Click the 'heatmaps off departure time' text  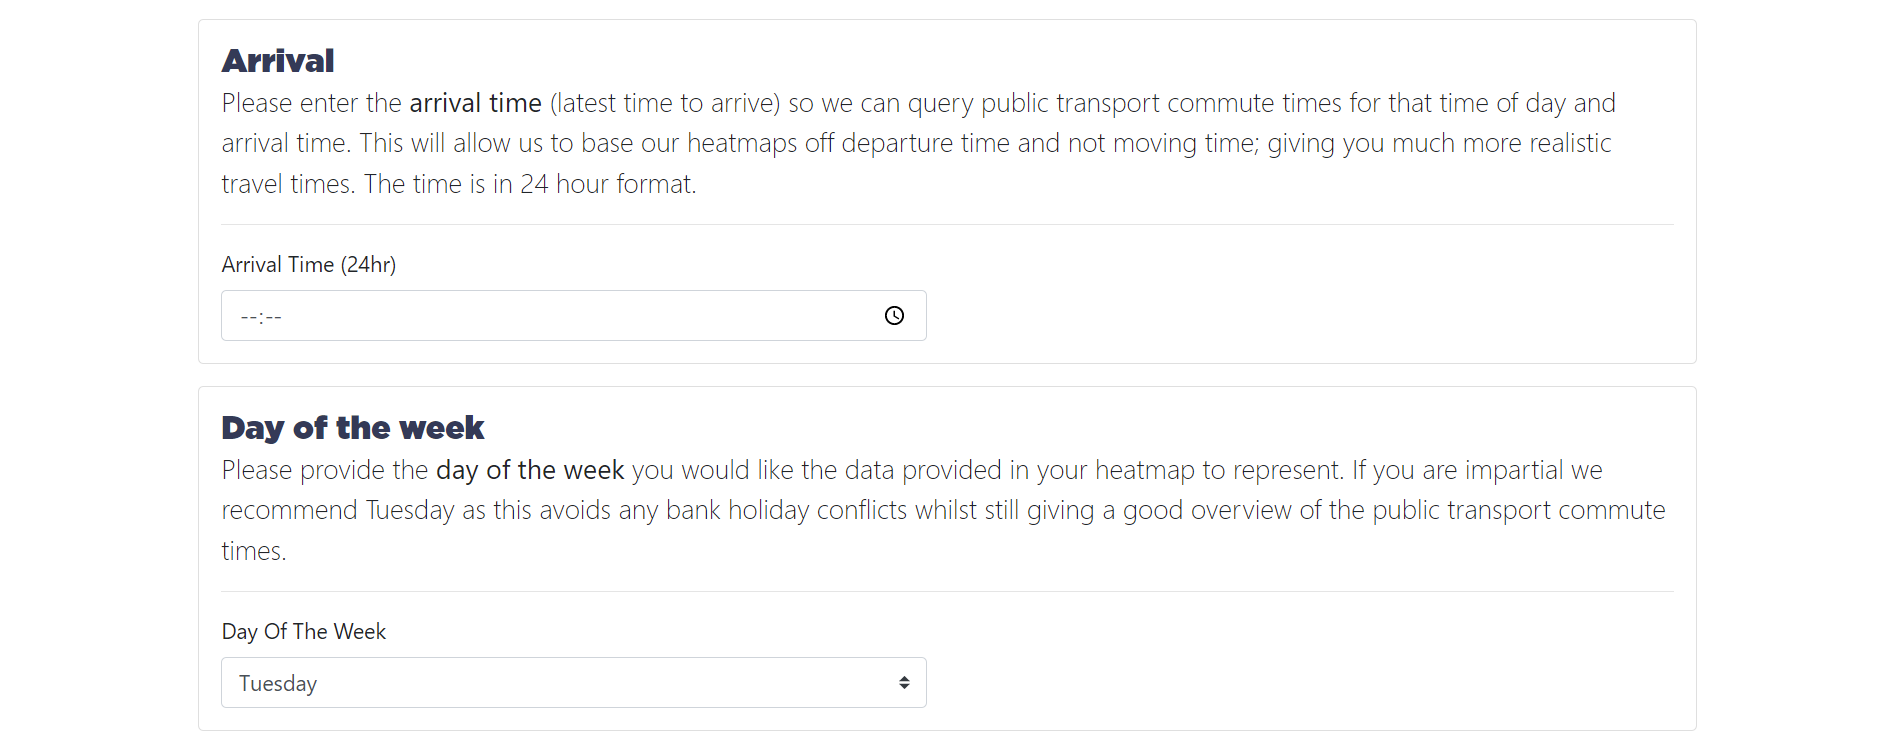(848, 143)
